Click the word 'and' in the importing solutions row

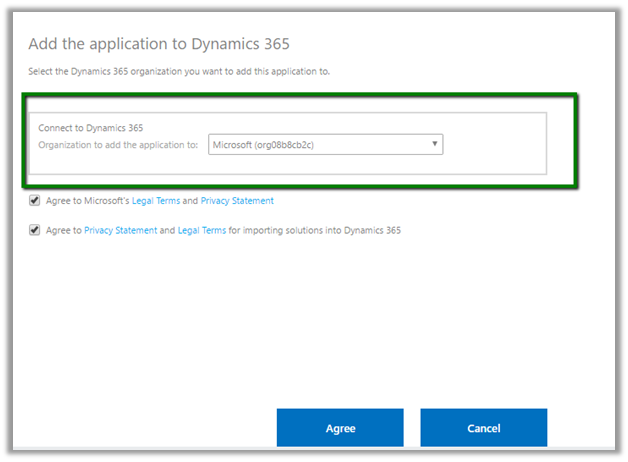tap(168, 230)
